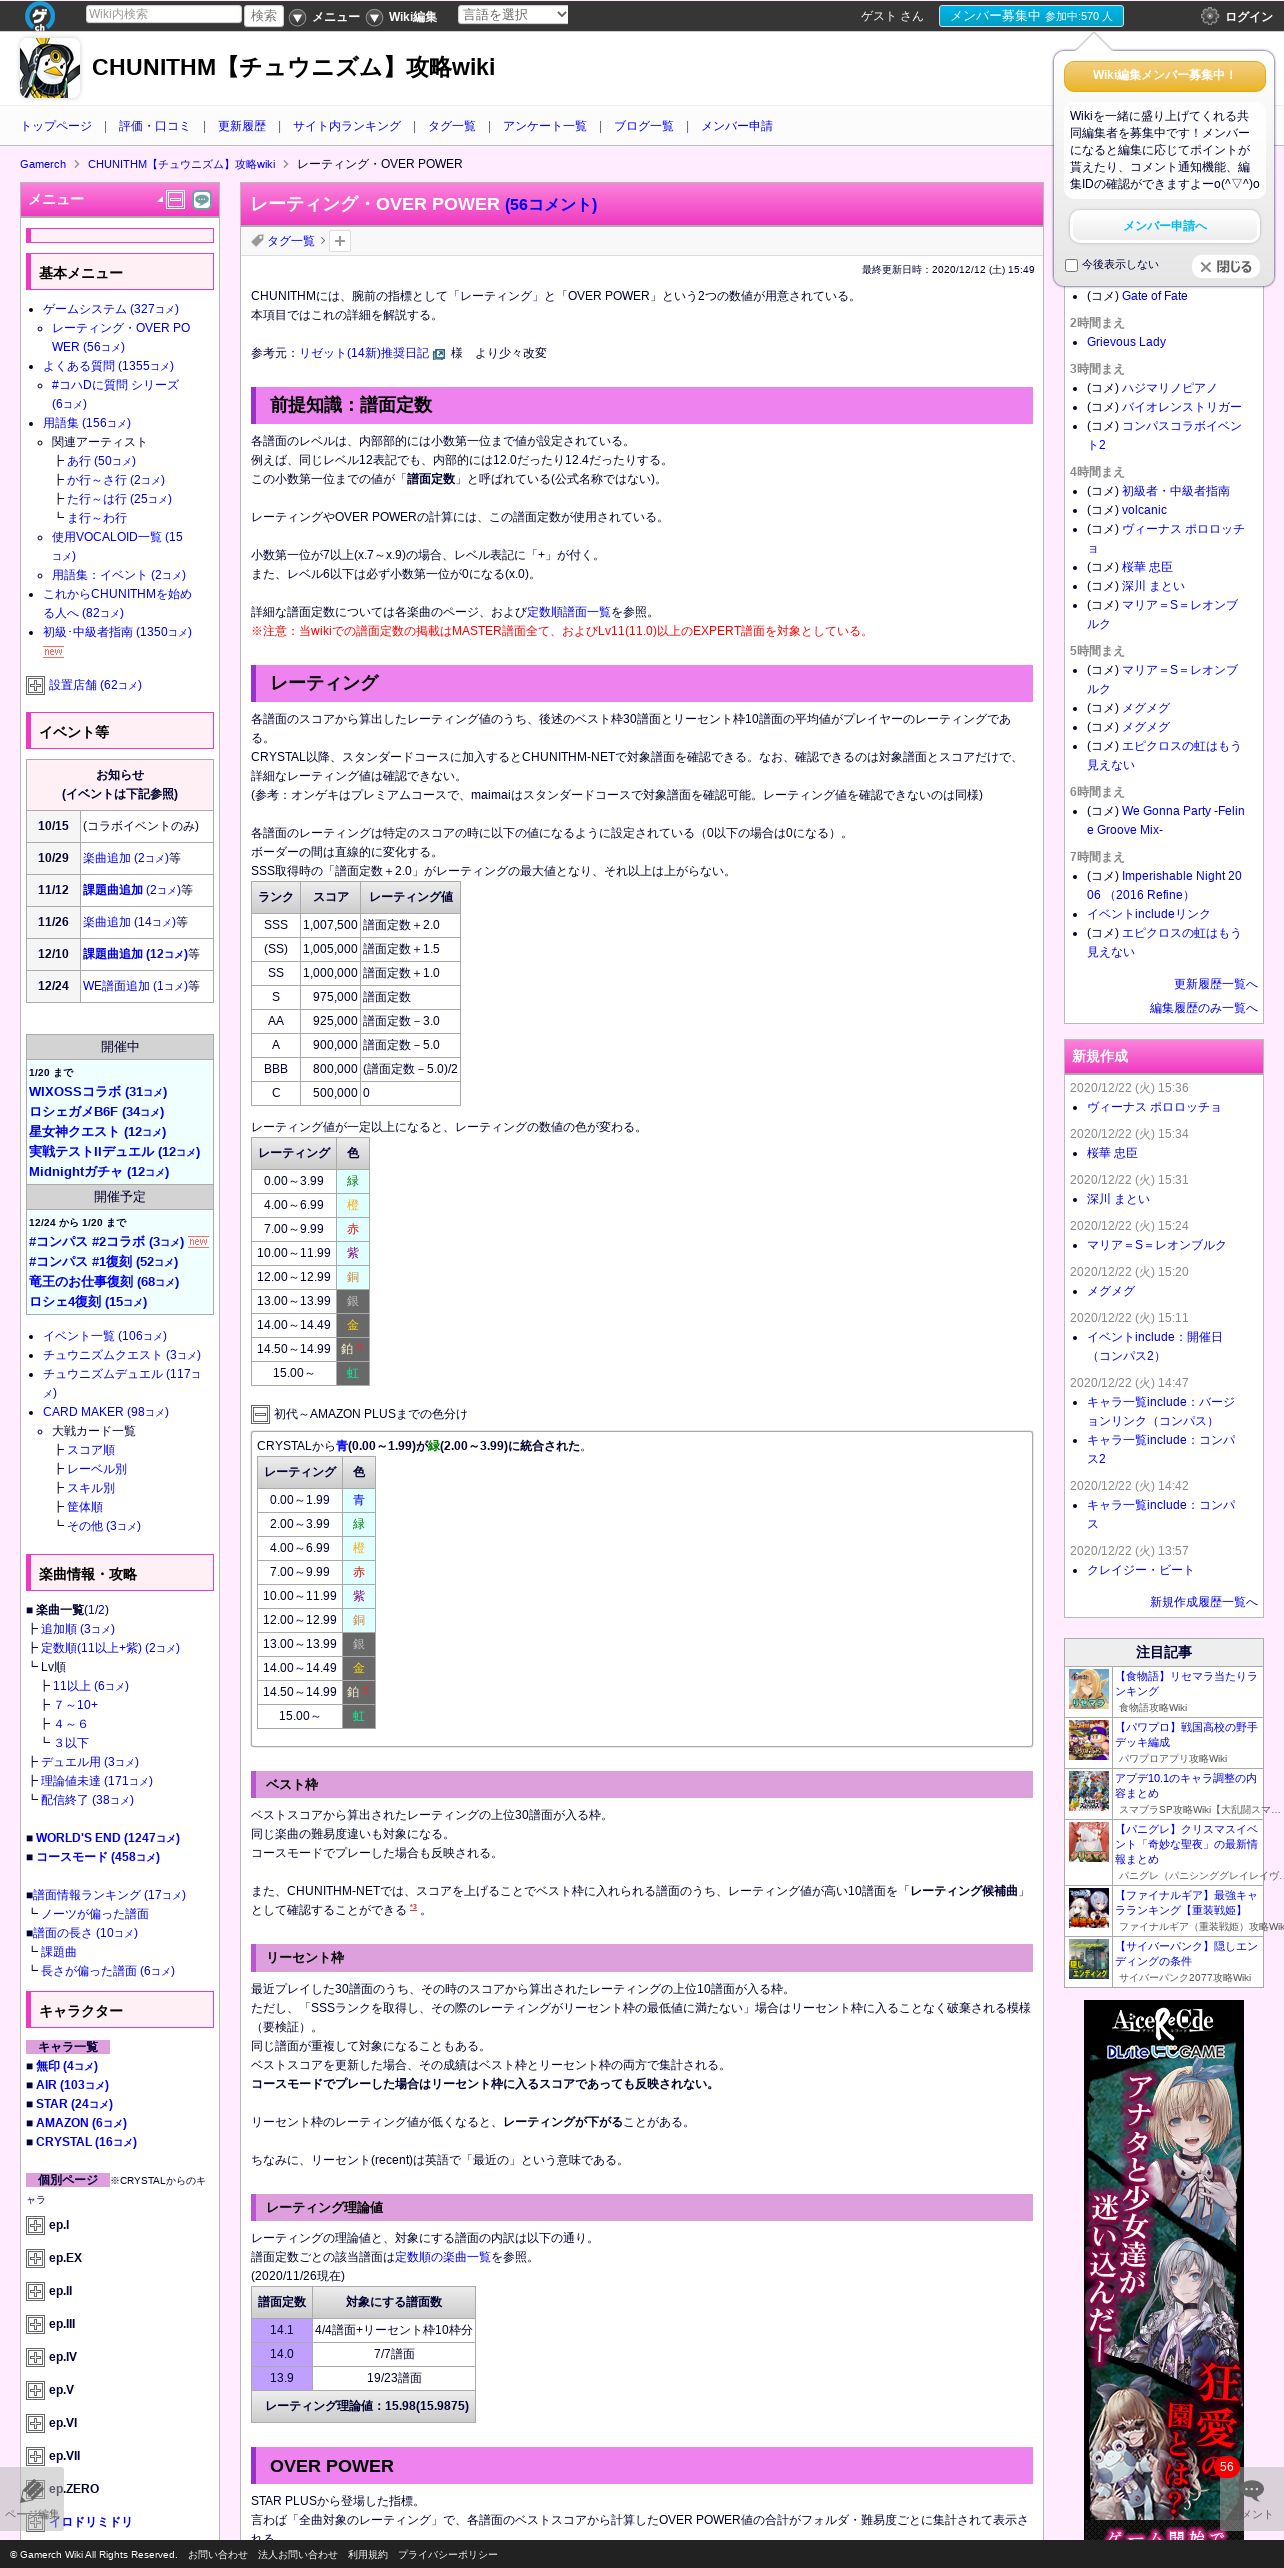Image resolution: width=1284 pixels, height=2568 pixels.
Task: Open the 食物語 リセマラ当たりランキング thumbnail
Action: coord(1089,1689)
